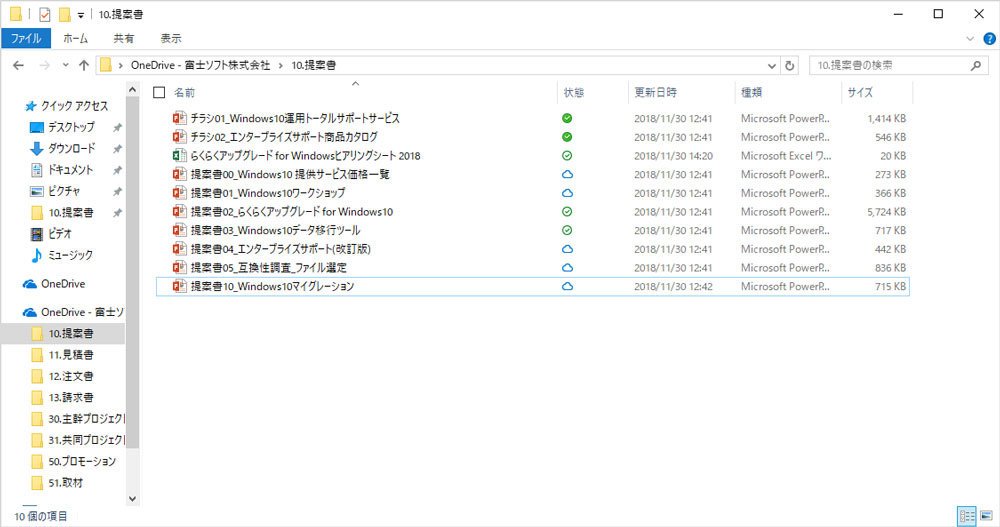1000x527 pixels.
Task: Open ドキュメント in navigation pane
Action: pyautogui.click(x=70, y=170)
